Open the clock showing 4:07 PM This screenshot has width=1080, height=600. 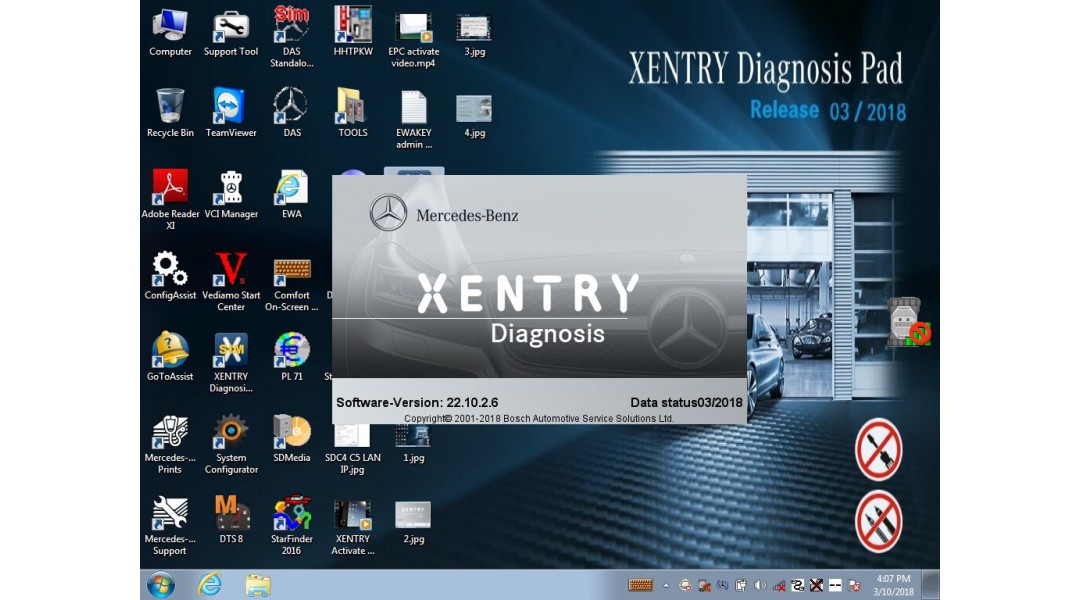(893, 585)
